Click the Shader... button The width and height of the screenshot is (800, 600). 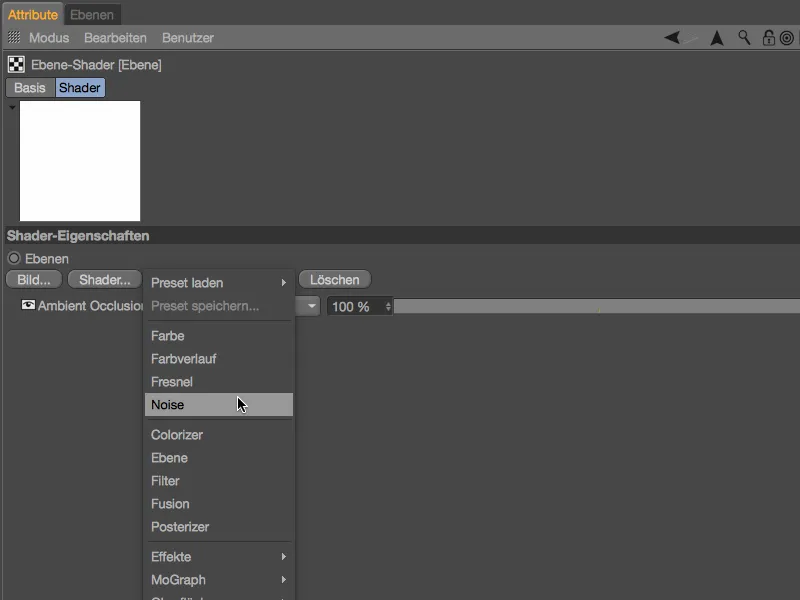pos(105,280)
